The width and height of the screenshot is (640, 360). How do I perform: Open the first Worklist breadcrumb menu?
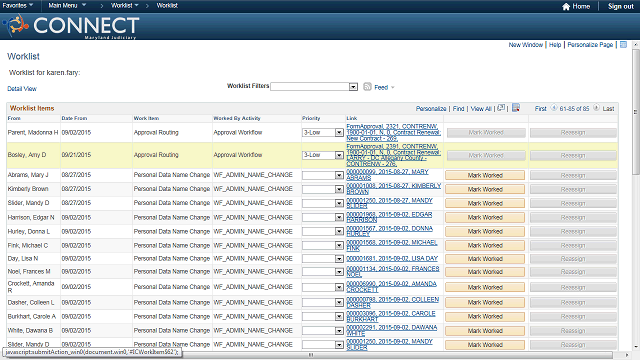coord(124,6)
